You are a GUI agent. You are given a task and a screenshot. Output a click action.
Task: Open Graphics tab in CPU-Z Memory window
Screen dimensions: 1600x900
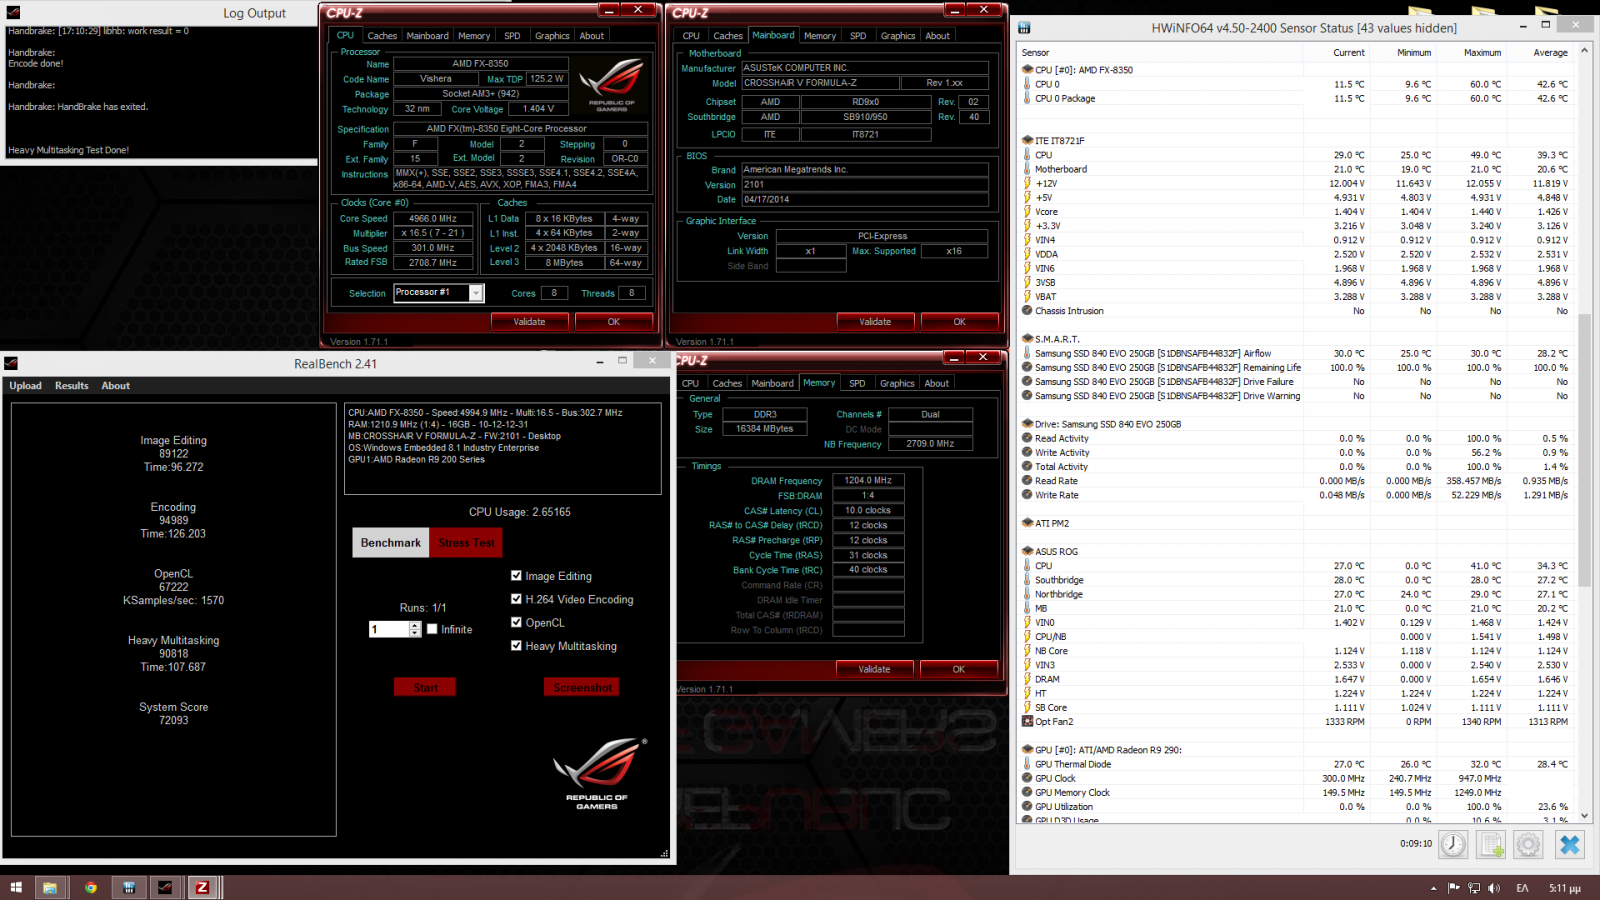(897, 384)
